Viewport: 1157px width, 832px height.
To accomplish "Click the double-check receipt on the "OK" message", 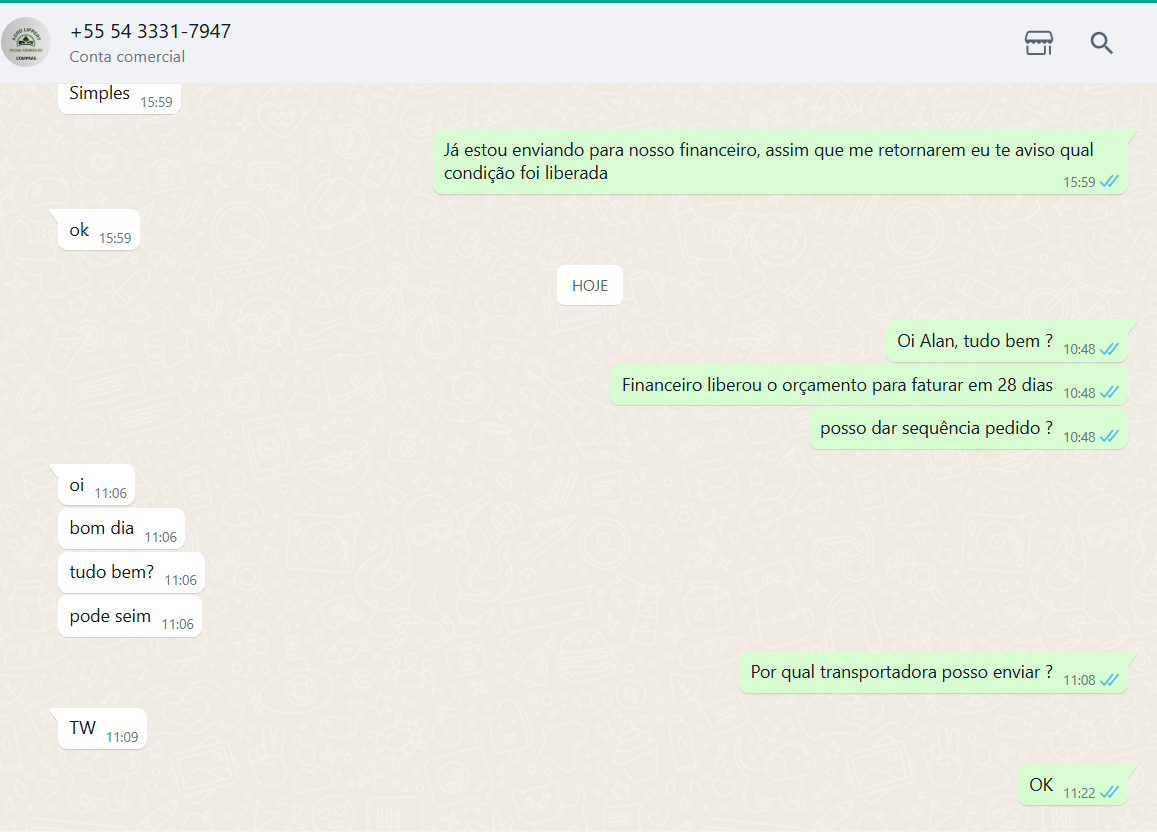I will pyautogui.click(x=1108, y=793).
